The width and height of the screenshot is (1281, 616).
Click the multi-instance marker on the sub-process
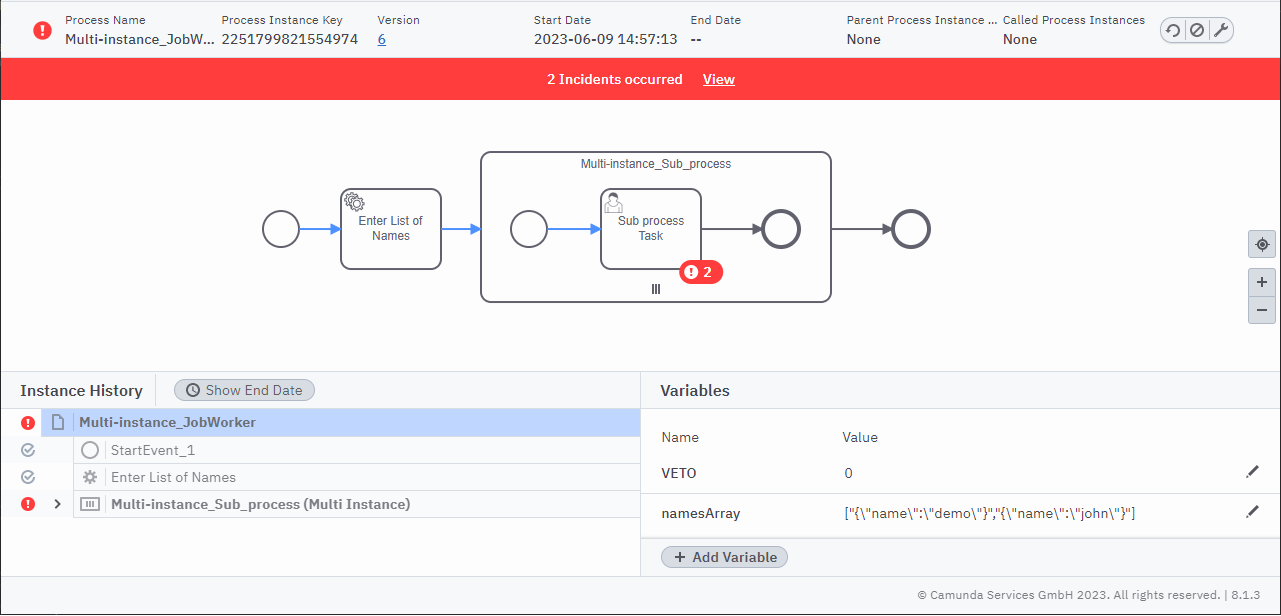(x=656, y=289)
